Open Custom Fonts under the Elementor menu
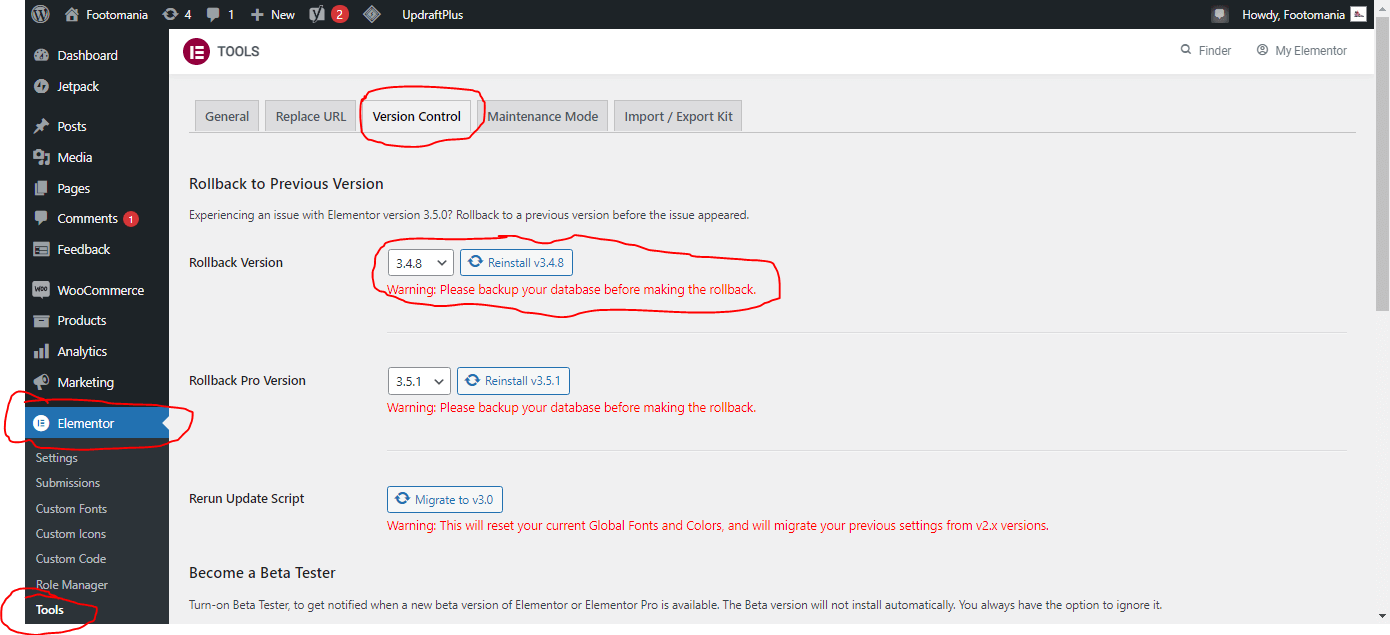Screen dimensions: 1390x635 coord(71,508)
